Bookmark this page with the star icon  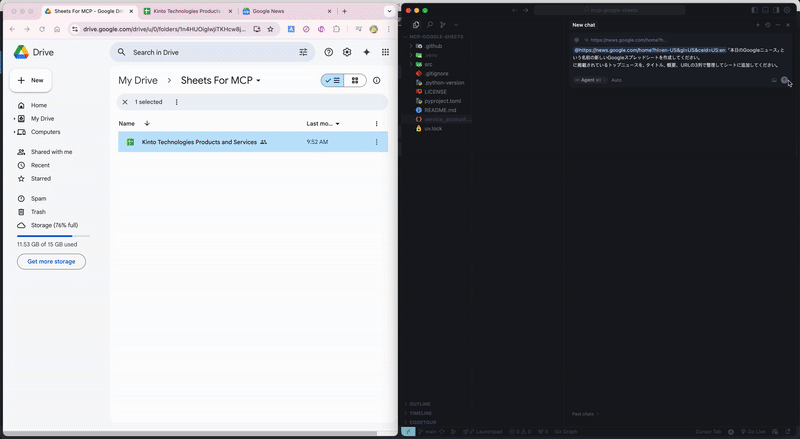pos(270,29)
